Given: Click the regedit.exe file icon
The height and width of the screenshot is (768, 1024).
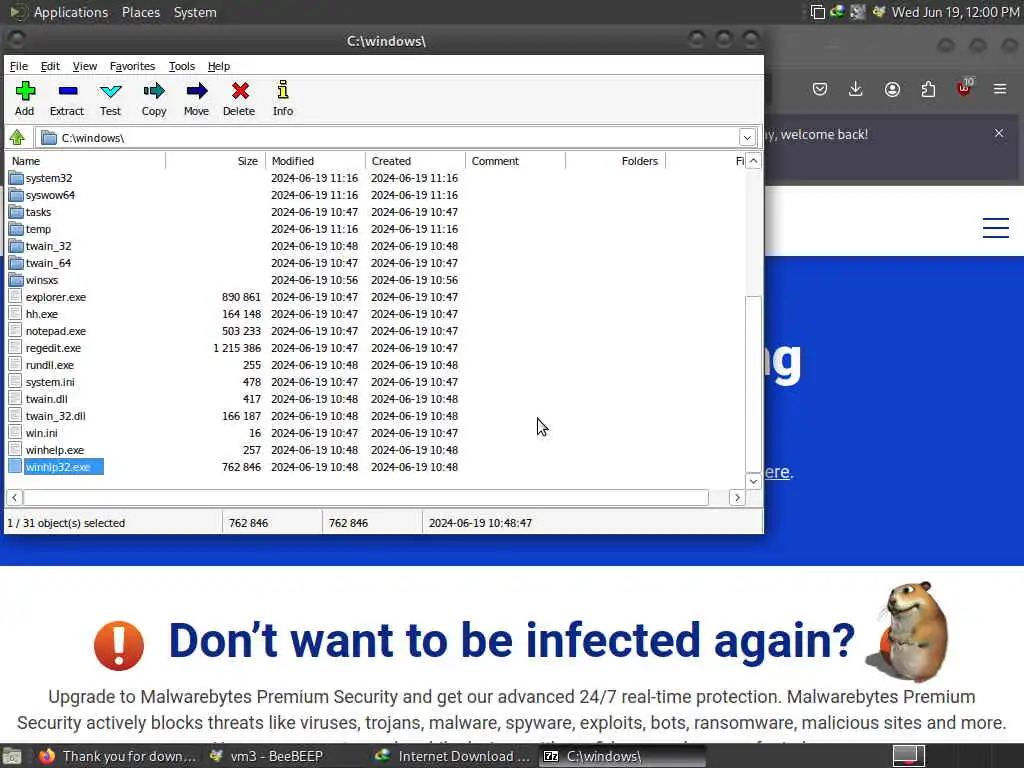Looking at the screenshot, I should coord(16,347).
